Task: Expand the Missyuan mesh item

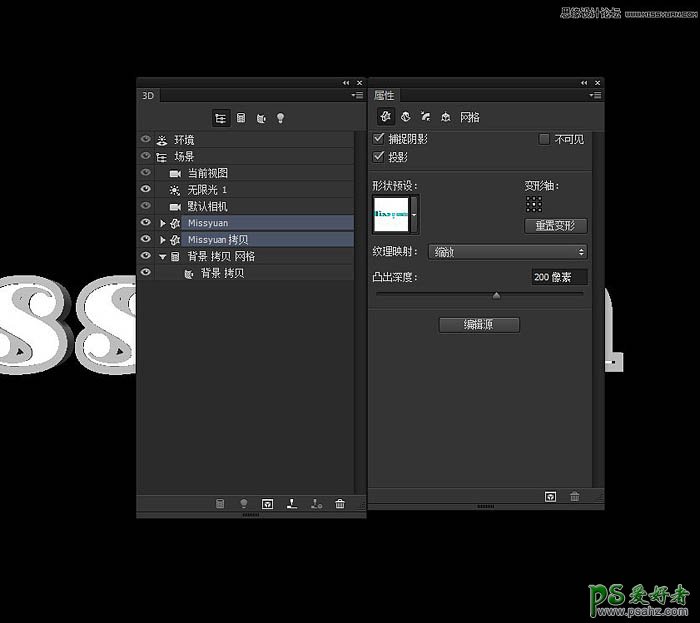Action: point(163,223)
